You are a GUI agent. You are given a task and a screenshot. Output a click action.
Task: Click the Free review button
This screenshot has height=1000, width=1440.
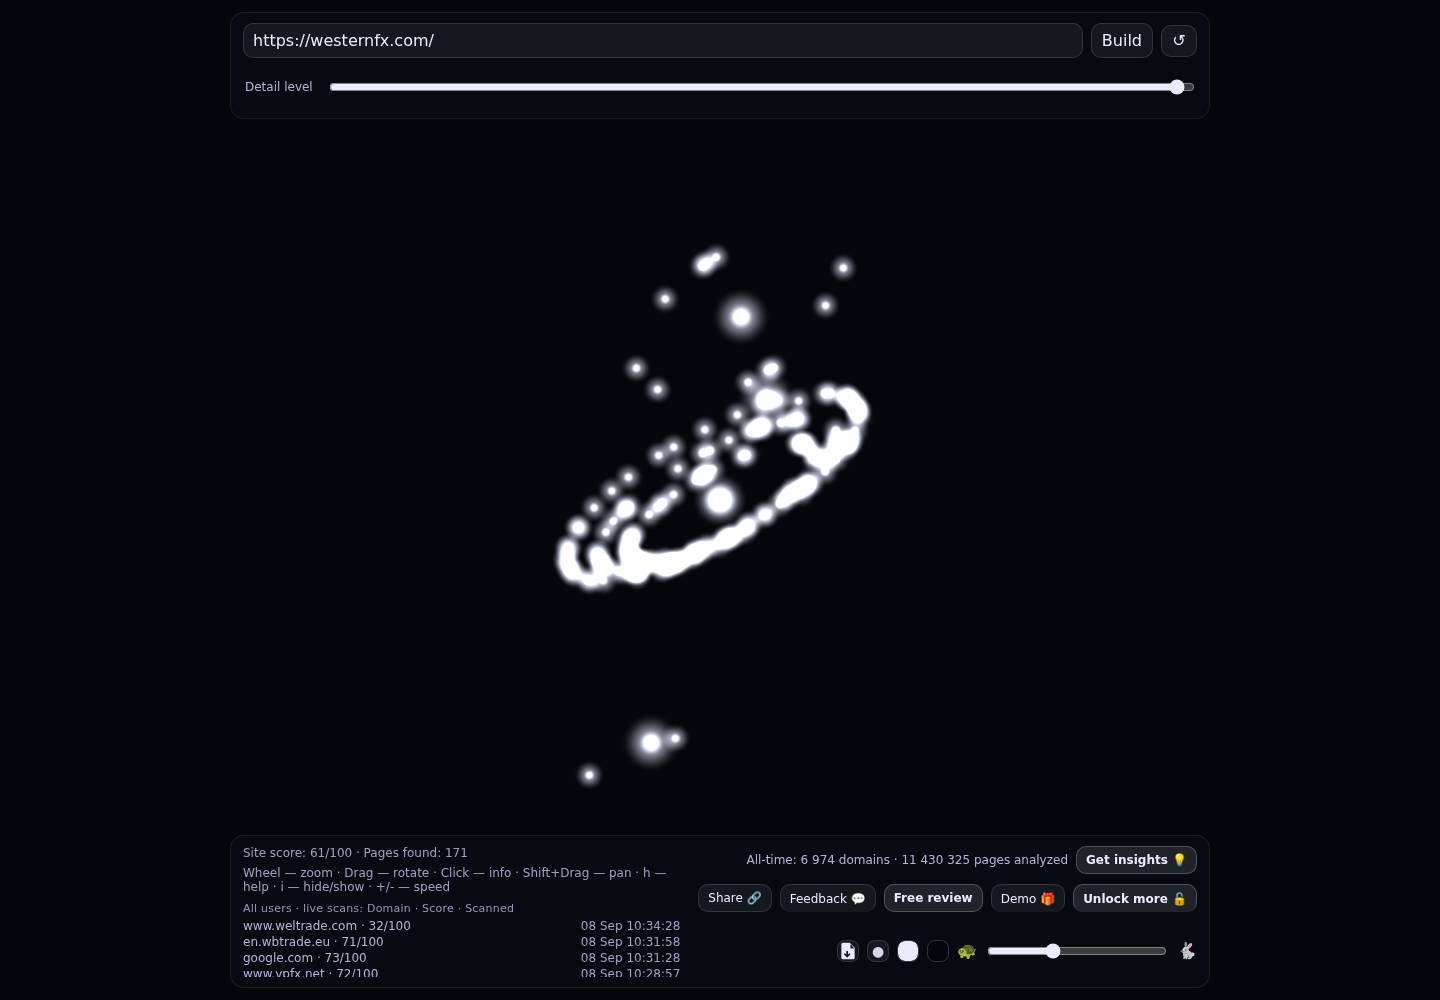click(933, 898)
